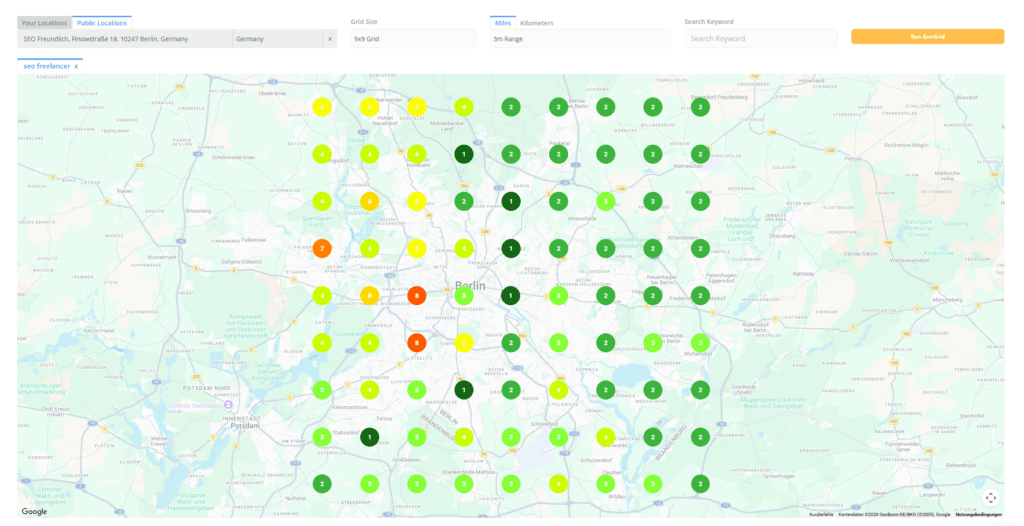Select the yellow 5 marker at Tempelhof
1024x526 pixels.
[x=464, y=342]
